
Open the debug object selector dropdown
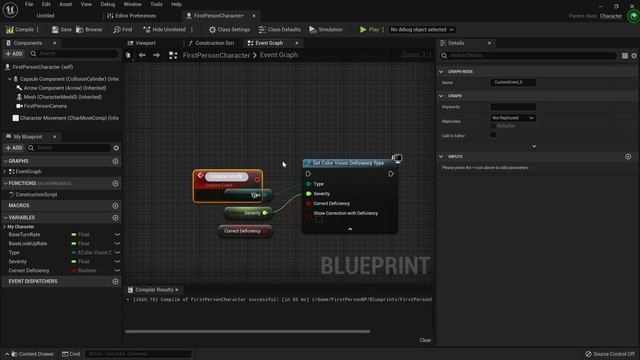[422, 29]
